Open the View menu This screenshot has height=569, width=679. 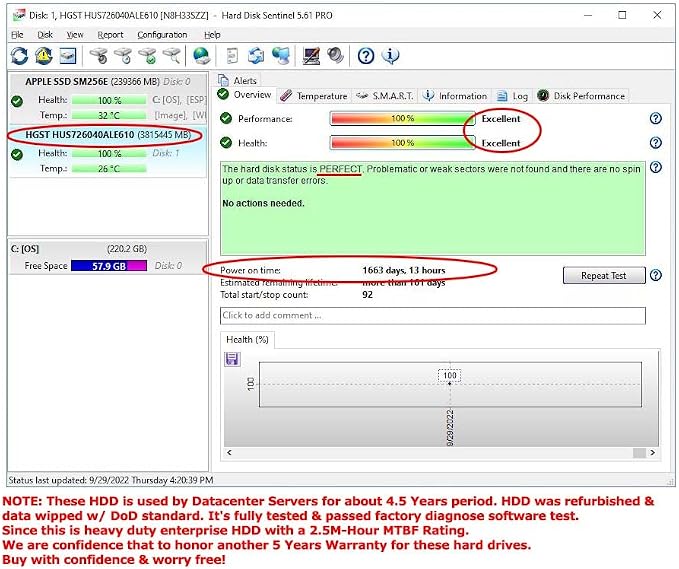click(74, 35)
